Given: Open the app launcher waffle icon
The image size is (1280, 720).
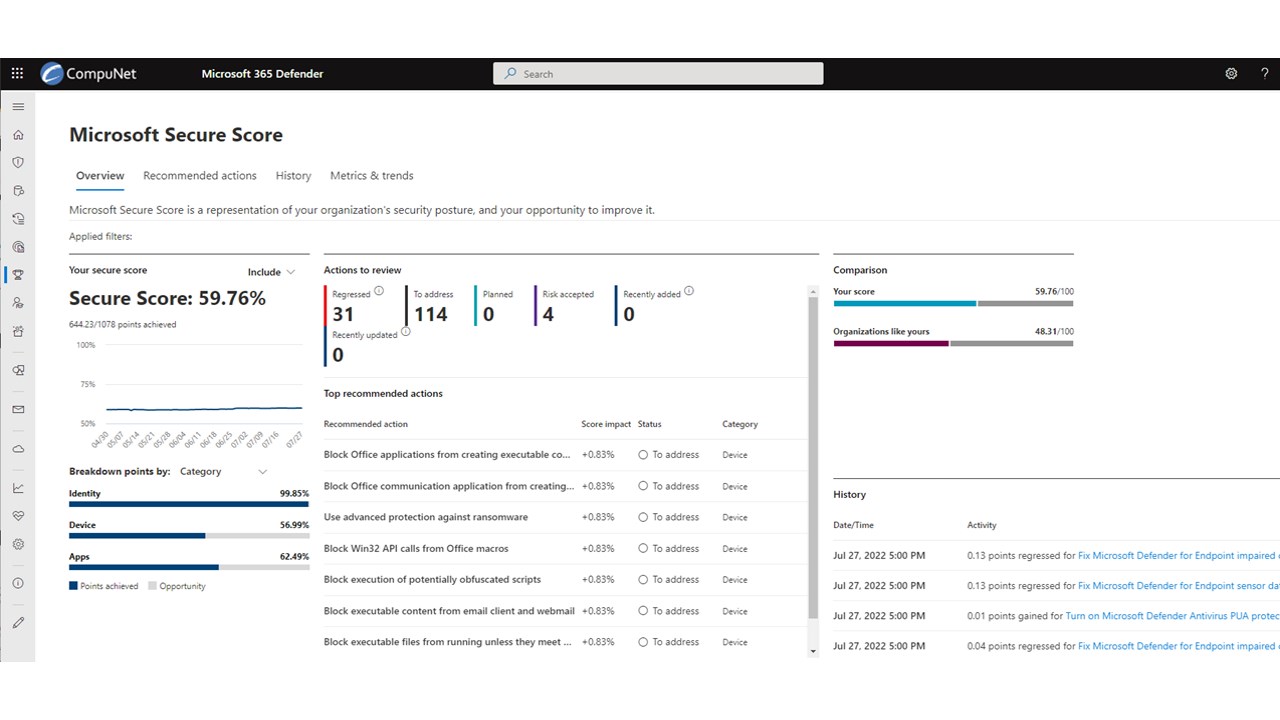Looking at the screenshot, I should pyautogui.click(x=17, y=74).
